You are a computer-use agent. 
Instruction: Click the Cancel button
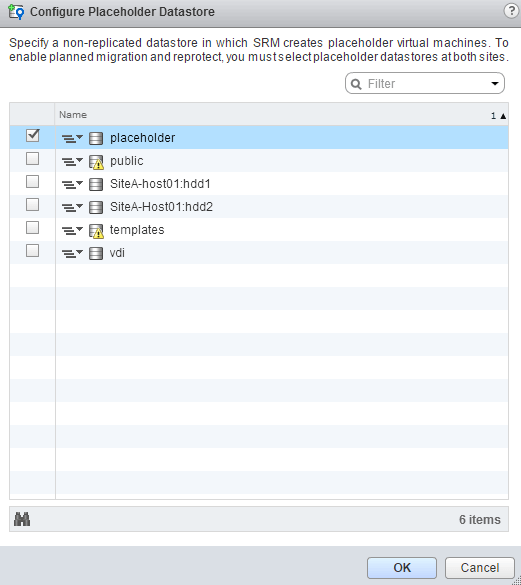click(x=480, y=567)
